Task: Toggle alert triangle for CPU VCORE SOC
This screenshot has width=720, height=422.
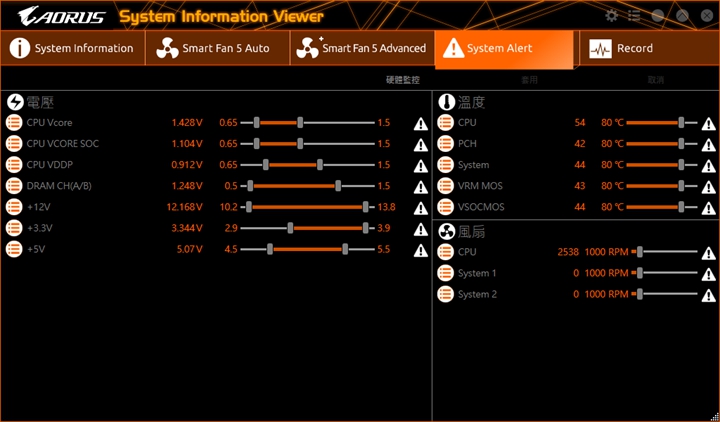Action: pos(421,145)
